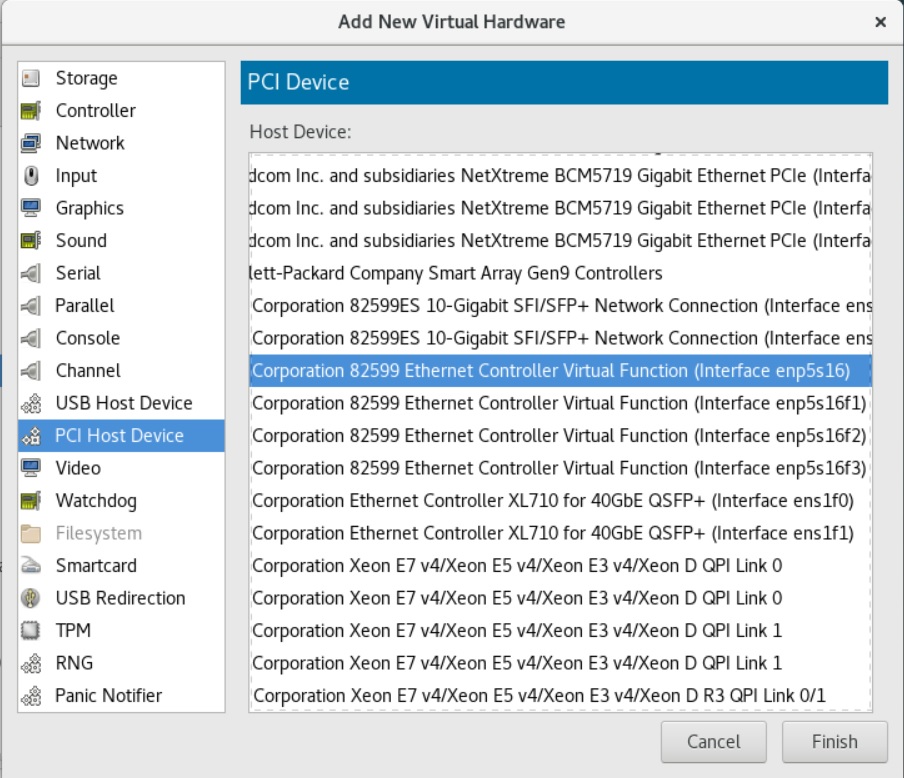This screenshot has width=904, height=778.
Task: Click the USB Host Device icon
Action: 31,403
